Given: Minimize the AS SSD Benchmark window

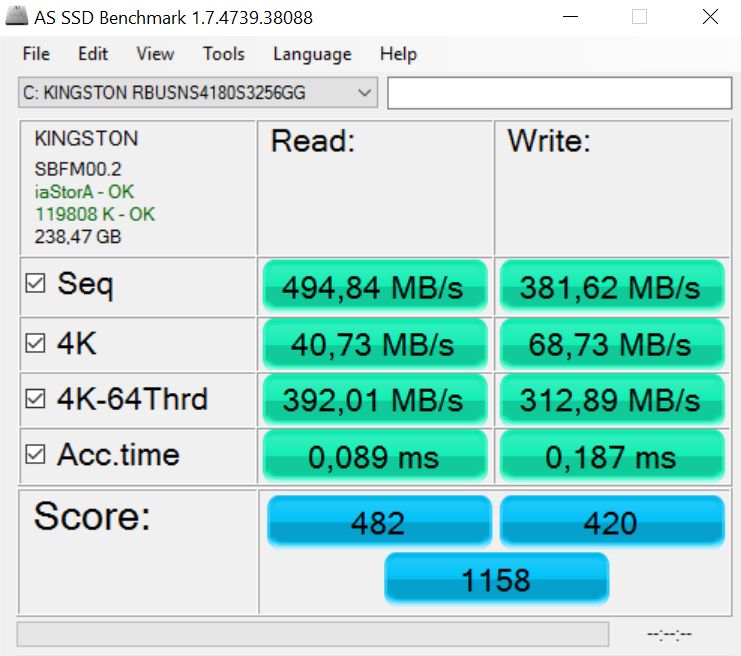Looking at the screenshot, I should pyautogui.click(x=570, y=17).
